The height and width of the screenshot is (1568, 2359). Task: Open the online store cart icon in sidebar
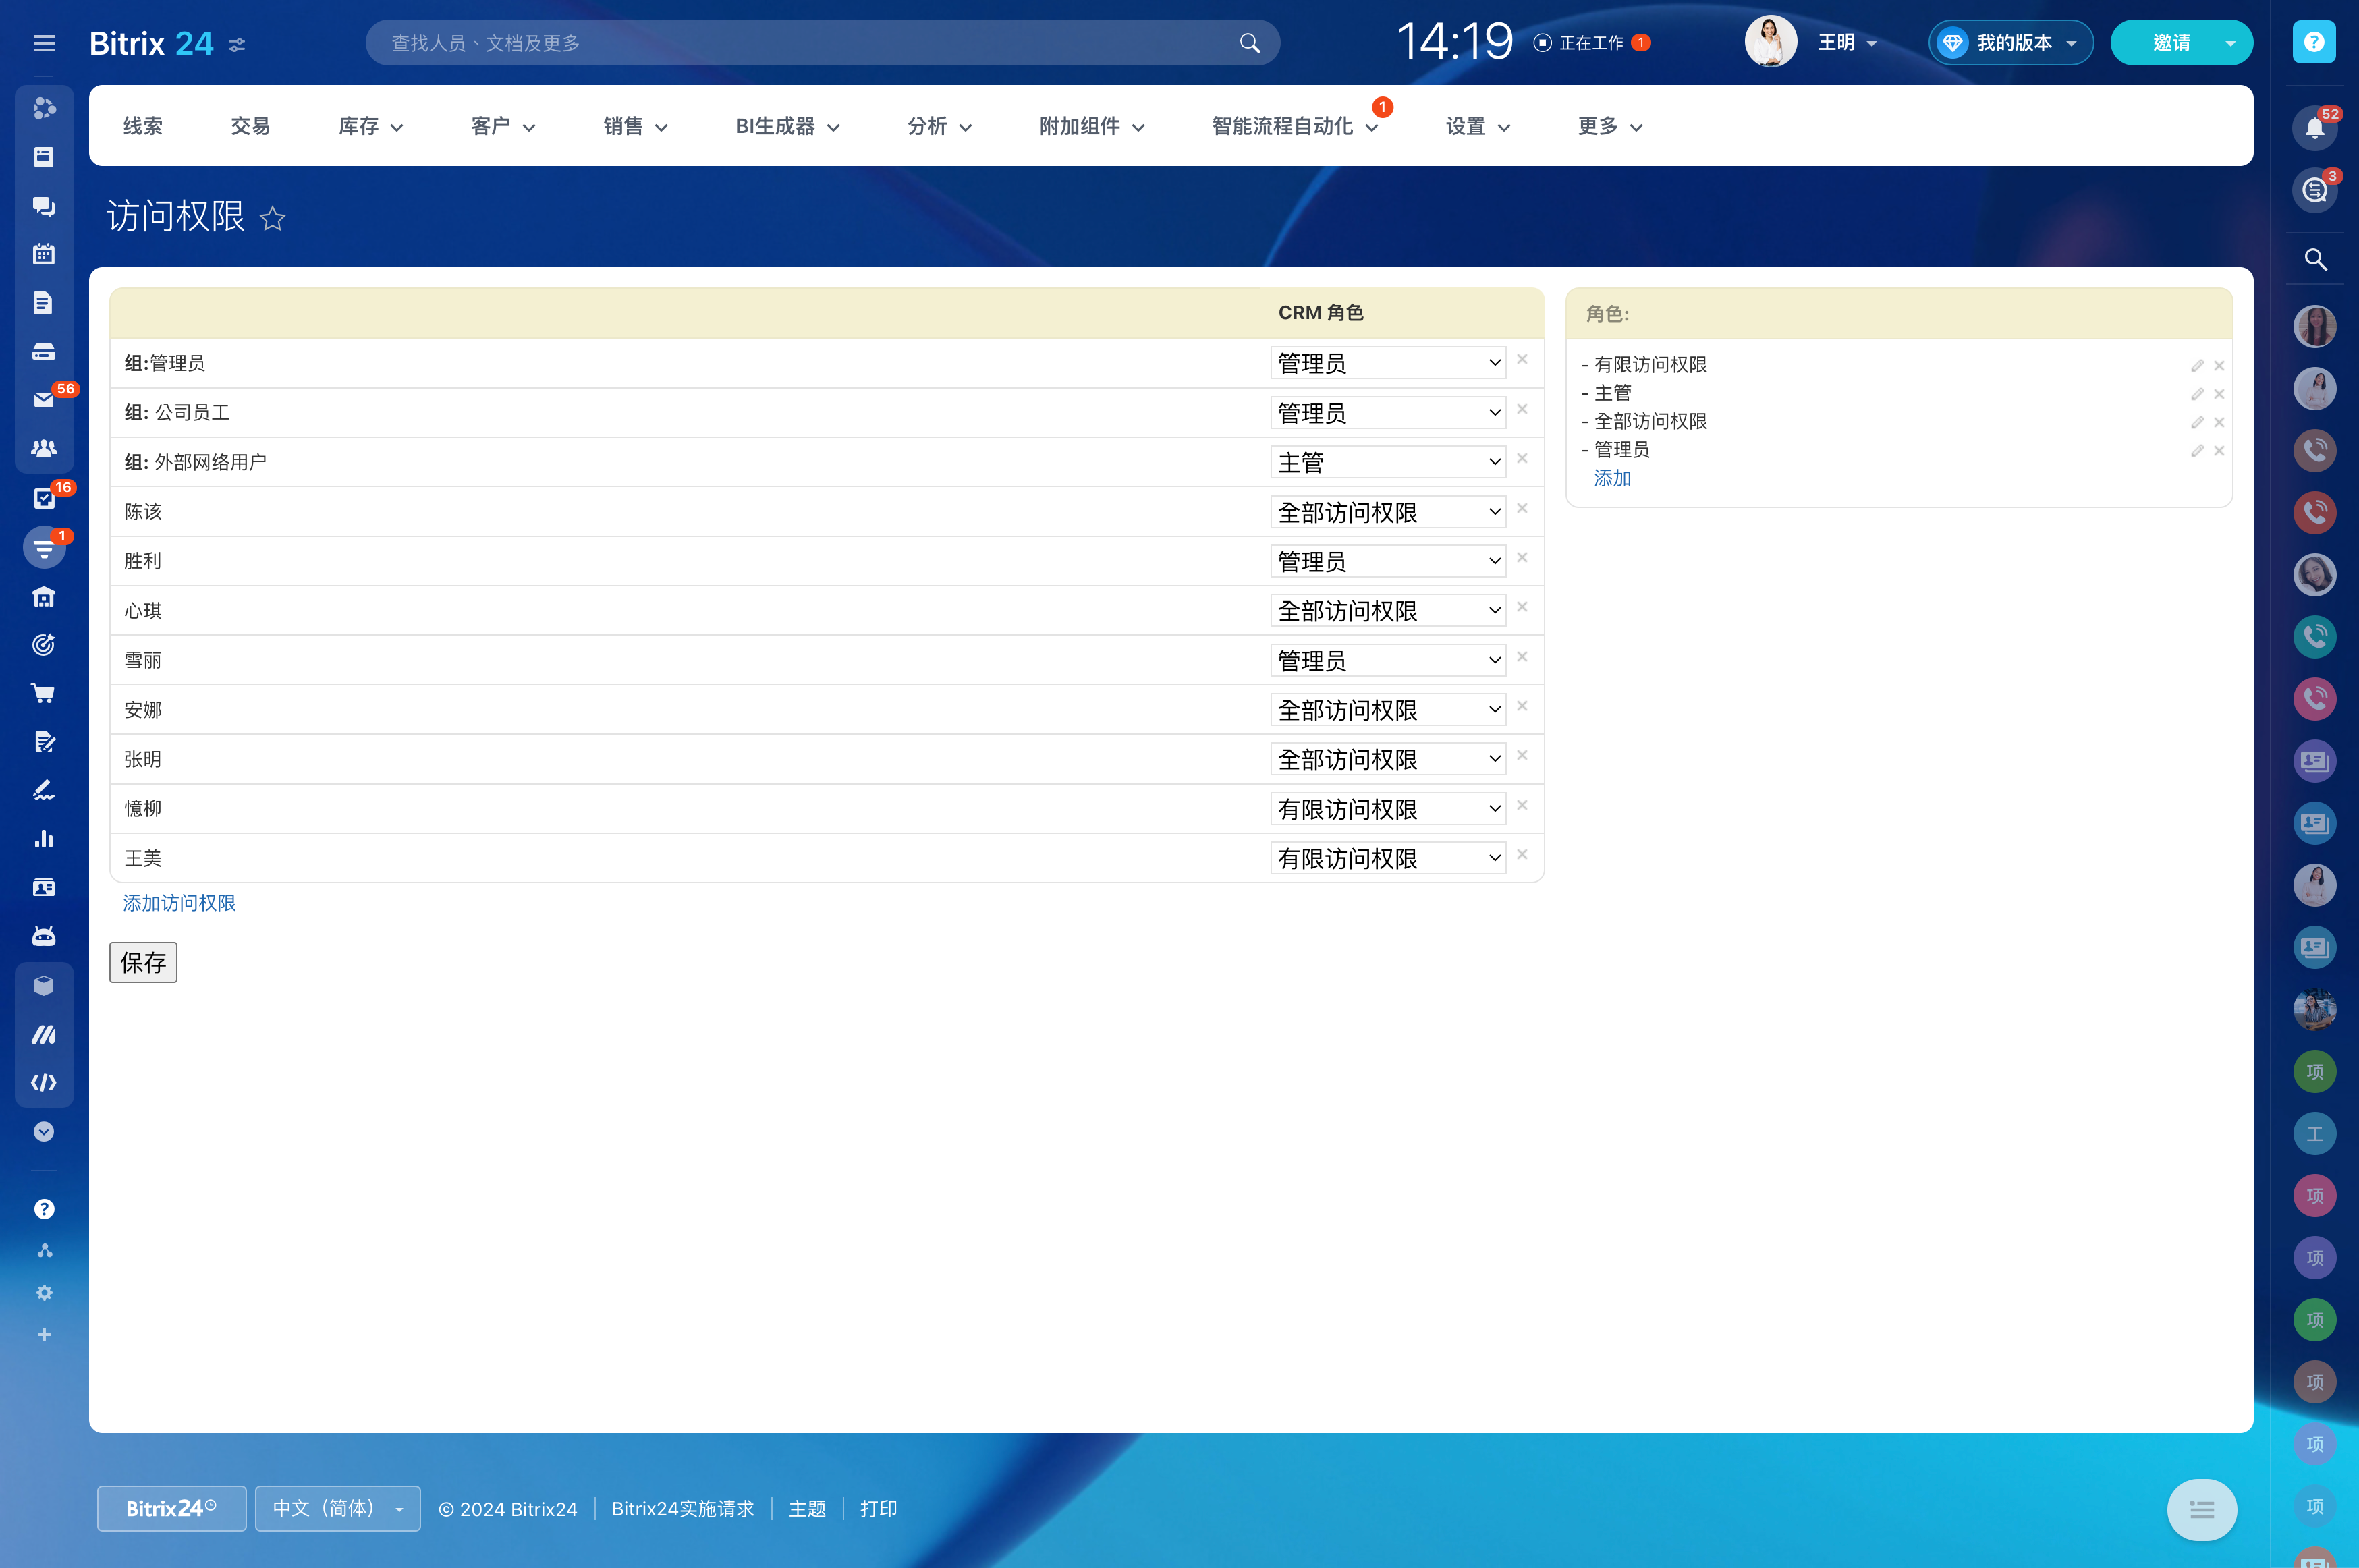click(43, 693)
